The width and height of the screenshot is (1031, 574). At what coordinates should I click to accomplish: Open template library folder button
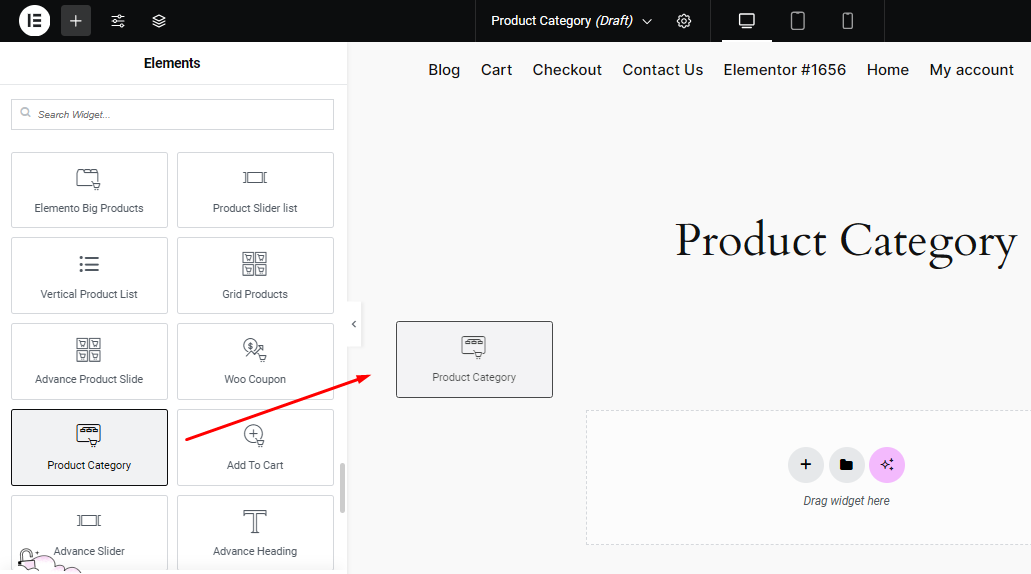pyautogui.click(x=846, y=465)
